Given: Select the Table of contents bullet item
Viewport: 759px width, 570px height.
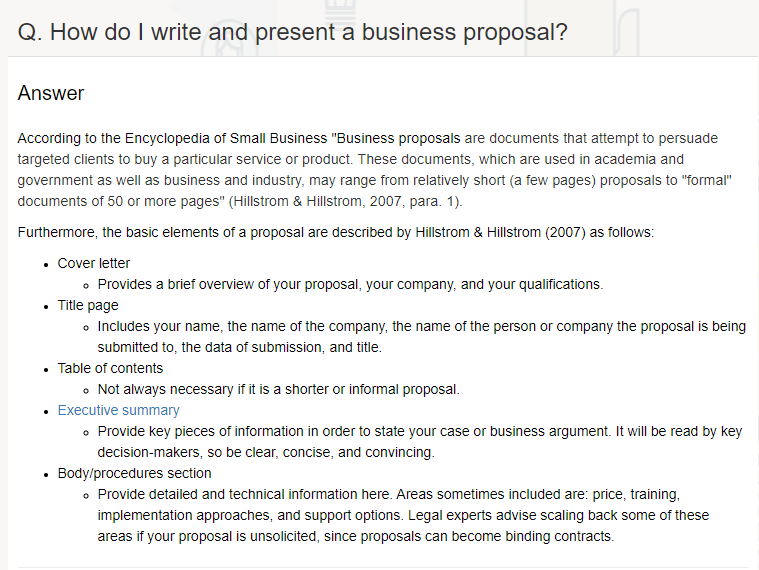Looking at the screenshot, I should coord(110,368).
